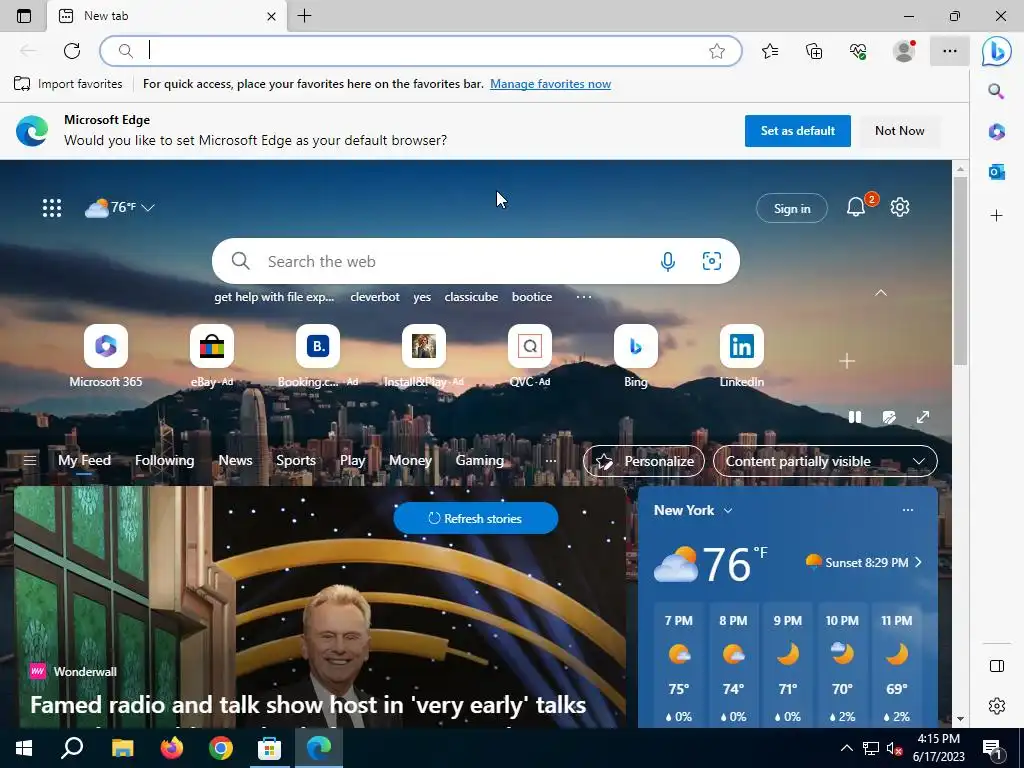Change New York location dropdown
The image size is (1024, 768).
(x=728, y=511)
